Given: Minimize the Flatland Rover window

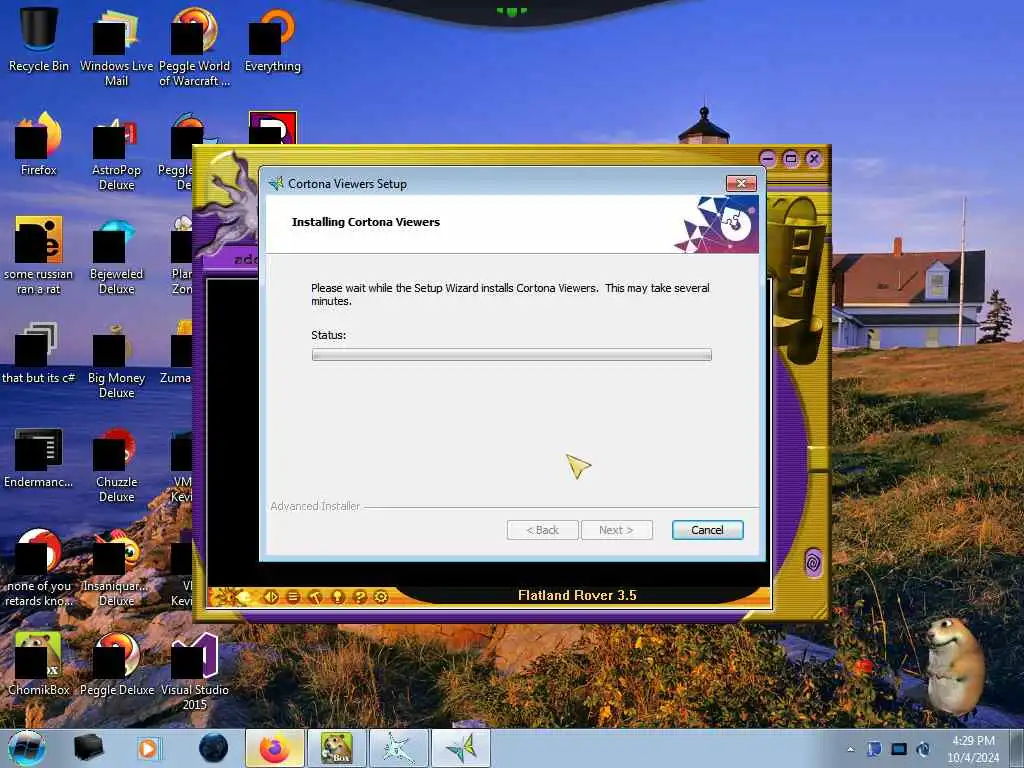Looking at the screenshot, I should [768, 158].
